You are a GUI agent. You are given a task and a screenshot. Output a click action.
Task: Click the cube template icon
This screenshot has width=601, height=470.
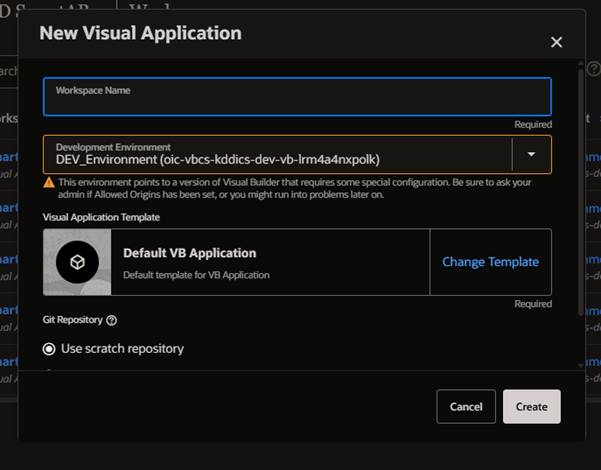coord(77,262)
